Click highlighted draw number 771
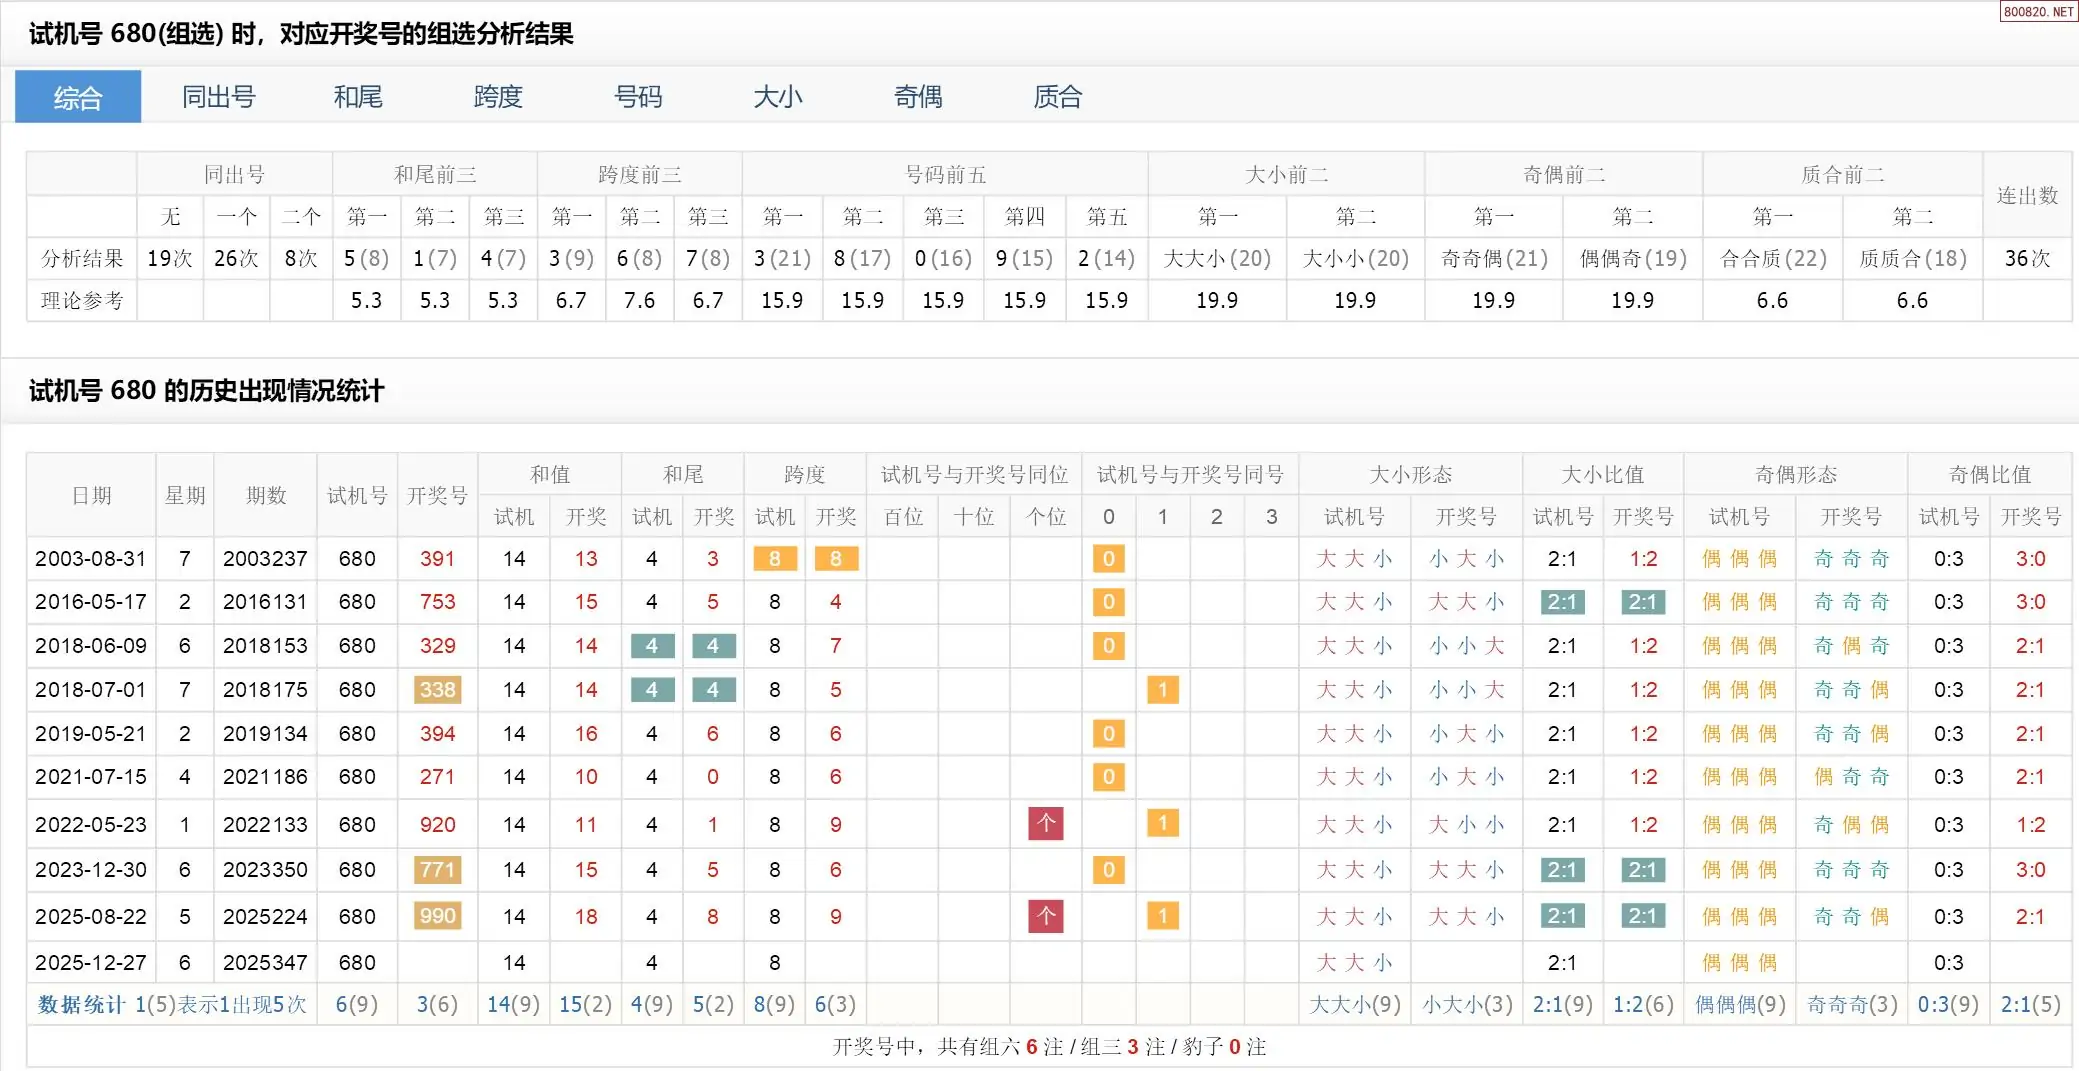This screenshot has height=1071, width=2079. [437, 870]
